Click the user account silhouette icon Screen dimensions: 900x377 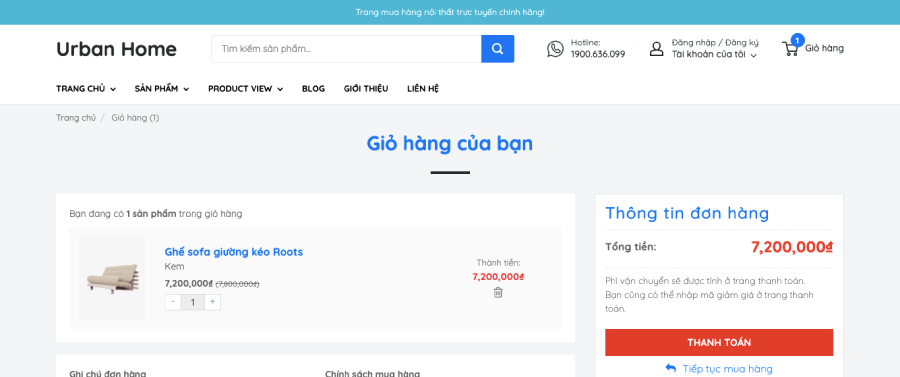tap(656, 49)
